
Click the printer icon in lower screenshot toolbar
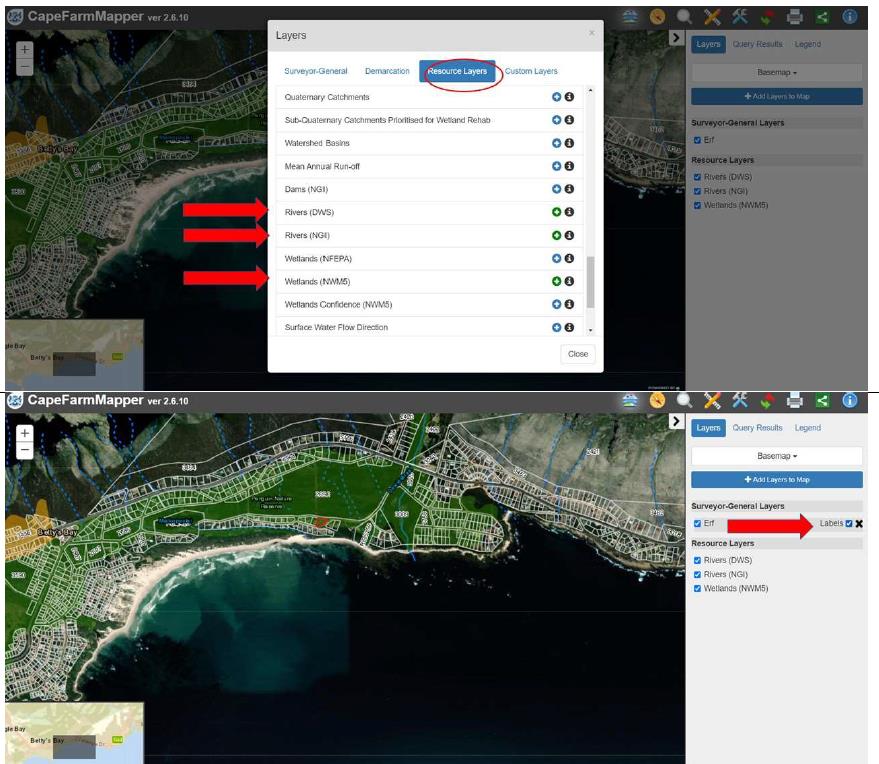tap(795, 401)
